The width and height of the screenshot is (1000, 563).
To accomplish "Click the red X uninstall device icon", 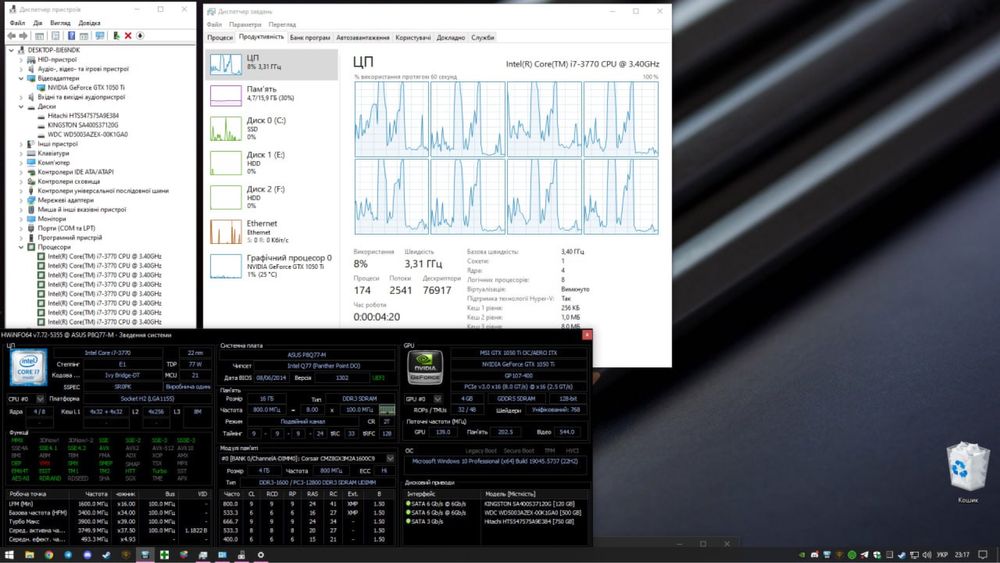I will pyautogui.click(x=128, y=36).
